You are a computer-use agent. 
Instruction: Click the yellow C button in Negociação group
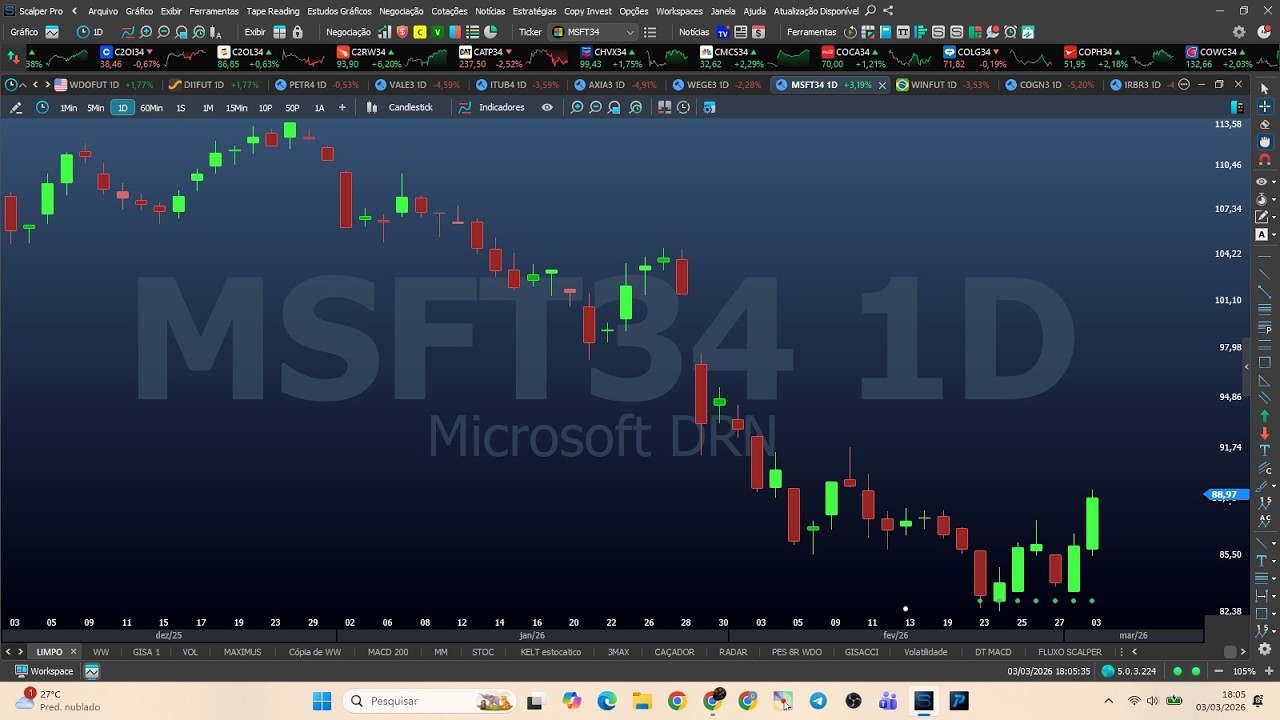click(420, 32)
